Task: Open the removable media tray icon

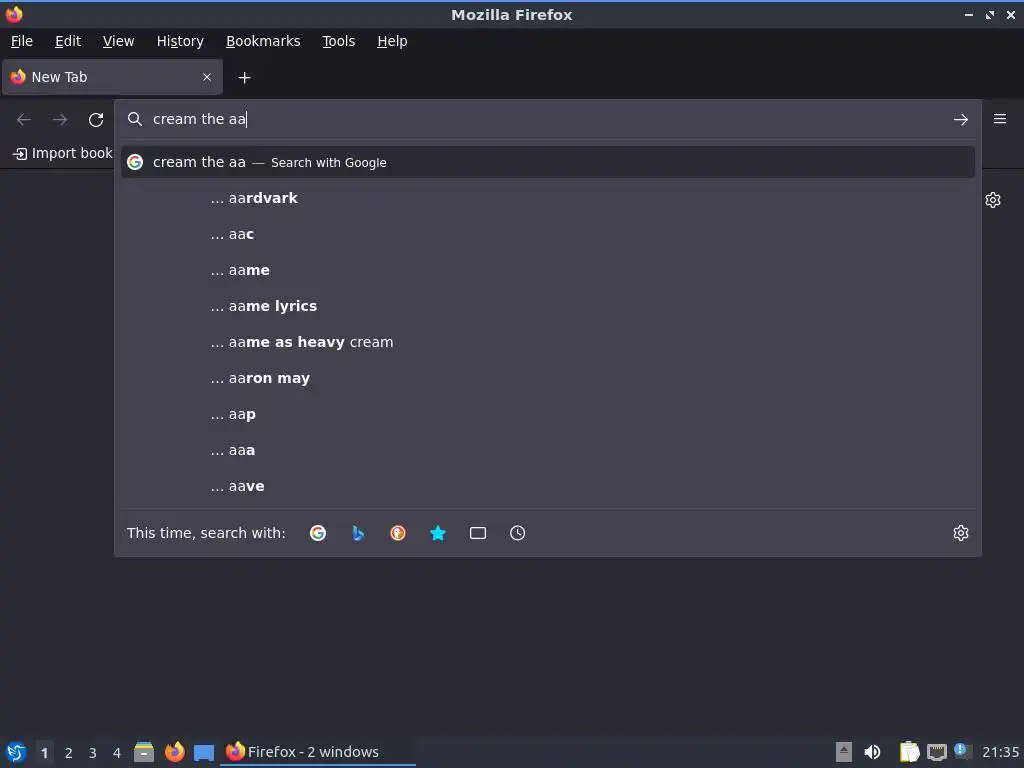Action: click(x=844, y=752)
